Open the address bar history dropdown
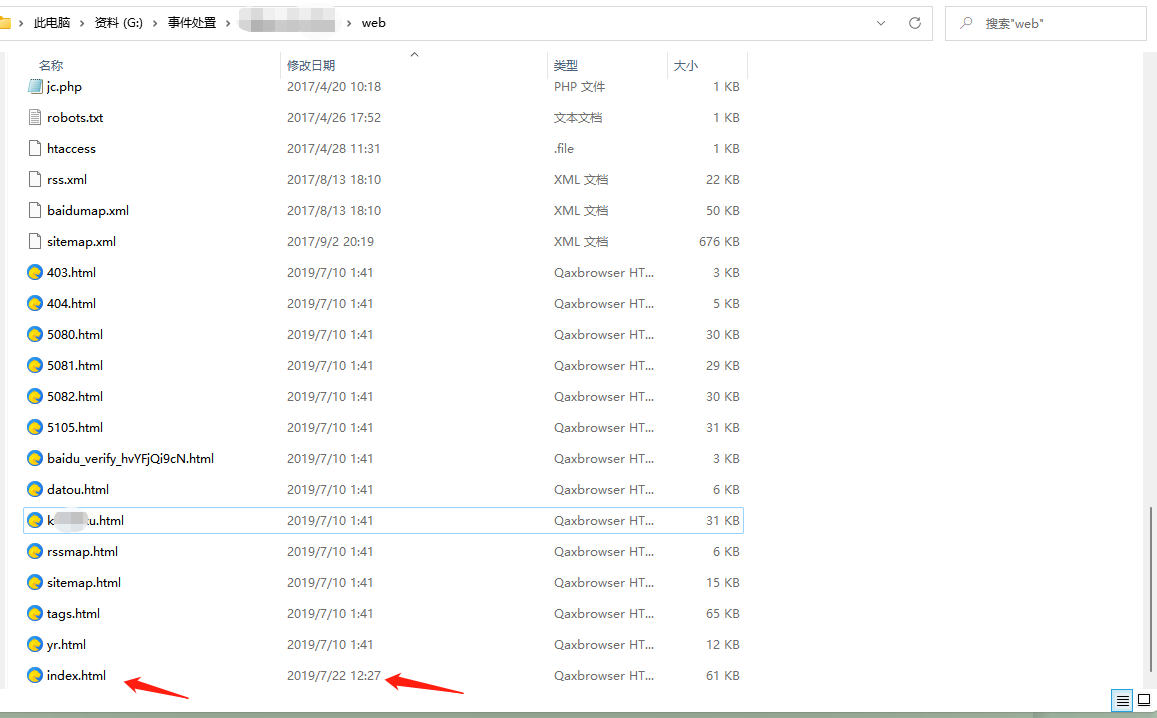1157x718 pixels. pyautogui.click(x=881, y=23)
